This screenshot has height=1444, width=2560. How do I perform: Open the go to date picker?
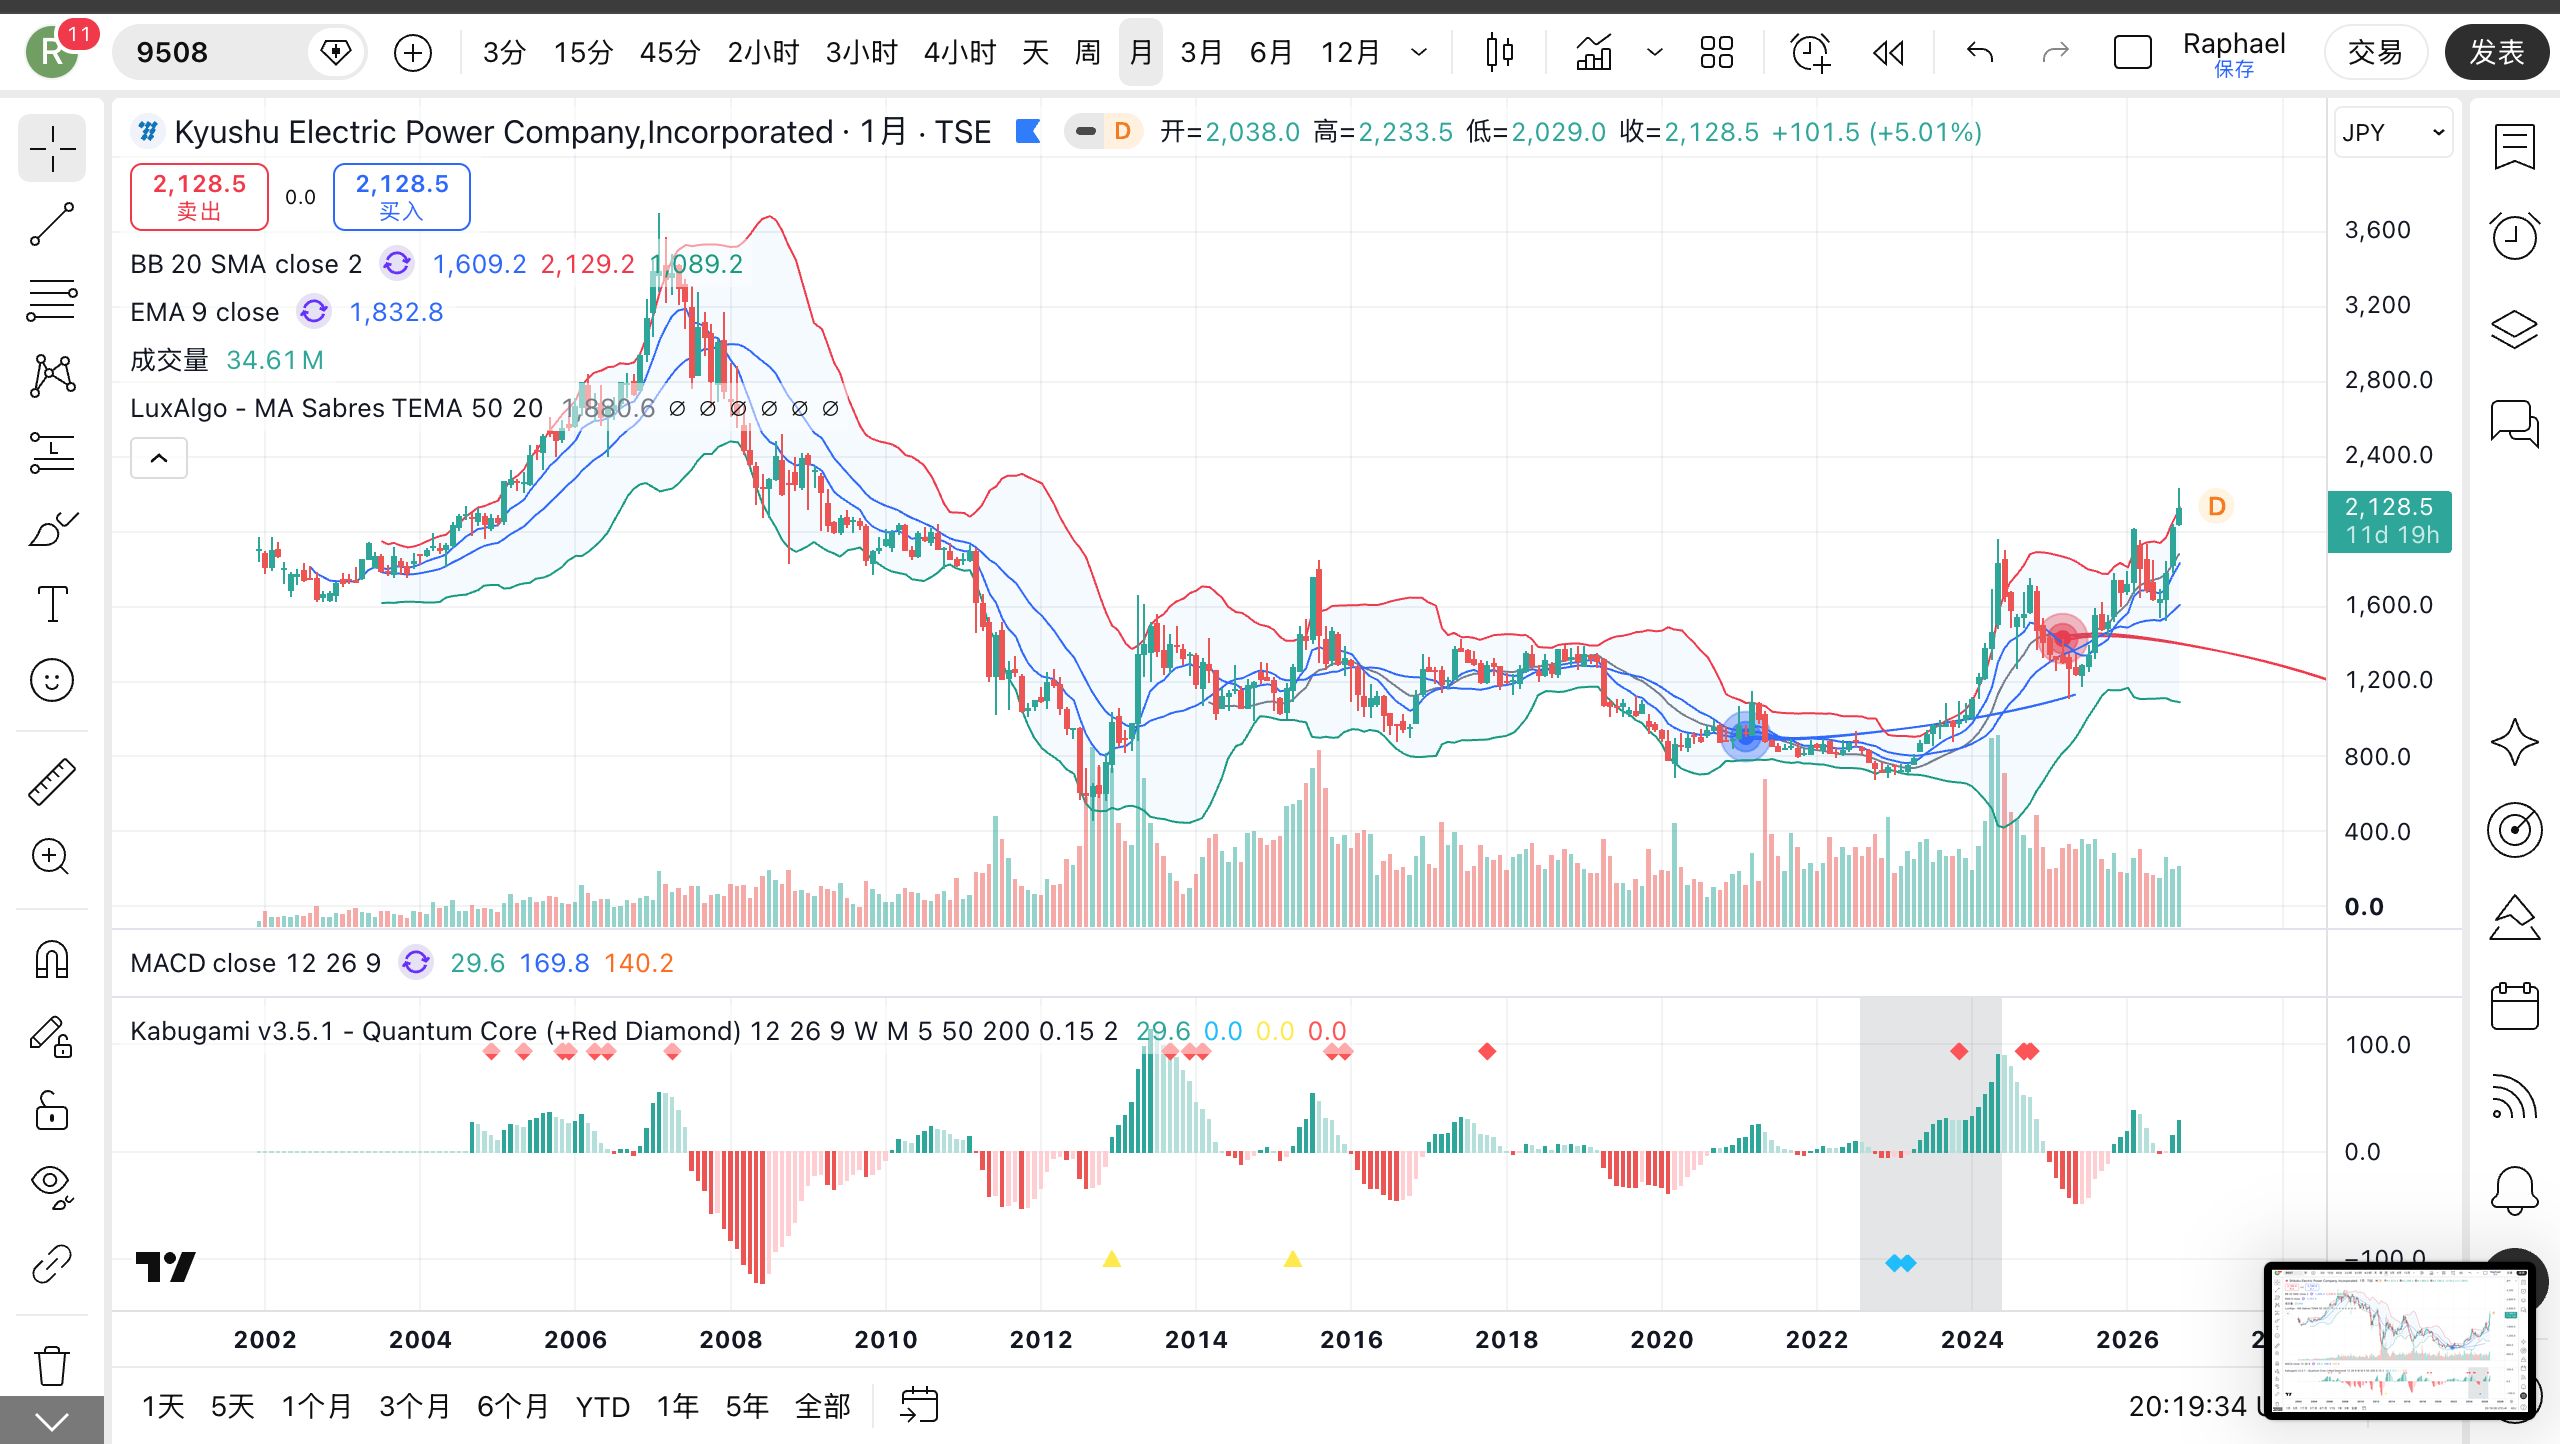(x=919, y=1405)
